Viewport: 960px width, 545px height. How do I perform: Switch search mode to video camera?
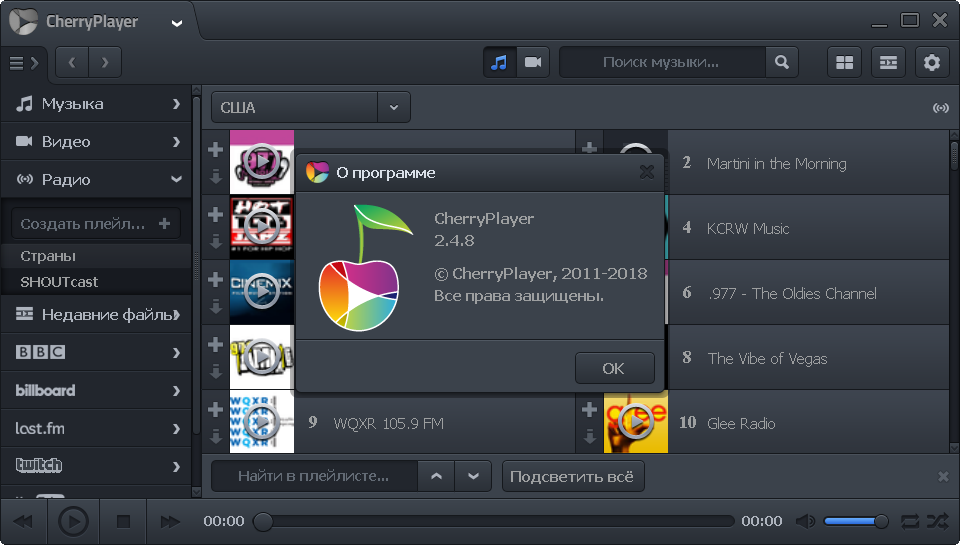tap(533, 62)
